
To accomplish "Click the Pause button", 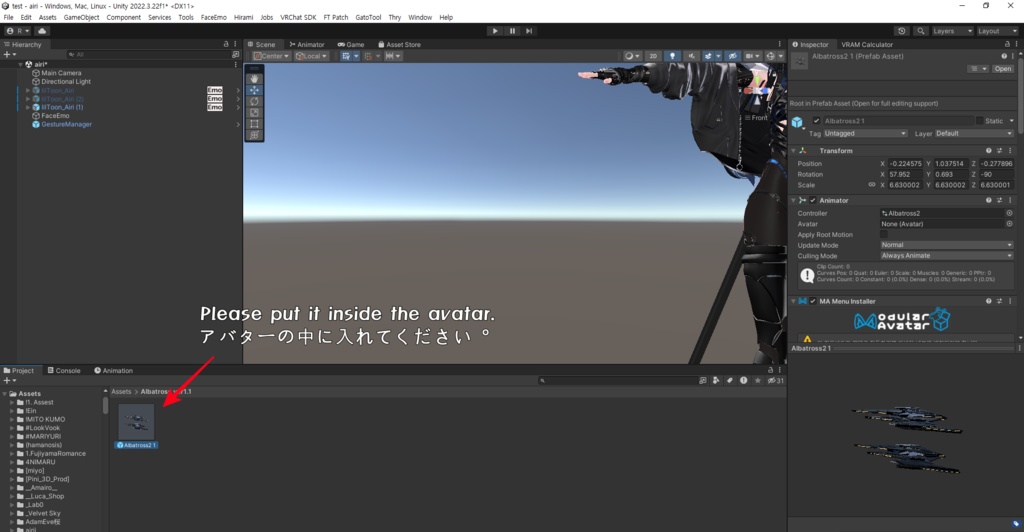I will click(x=512, y=31).
